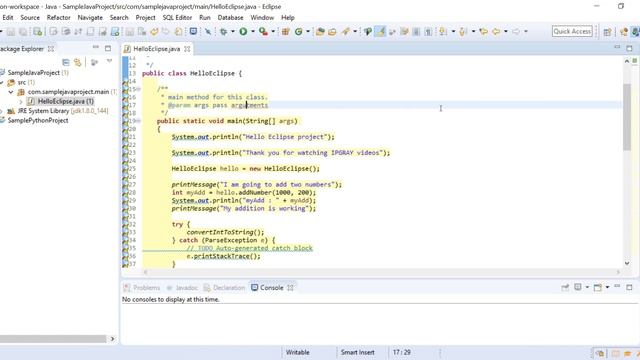Maximize the editor area
This screenshot has width=640, height=360.
[629, 48]
